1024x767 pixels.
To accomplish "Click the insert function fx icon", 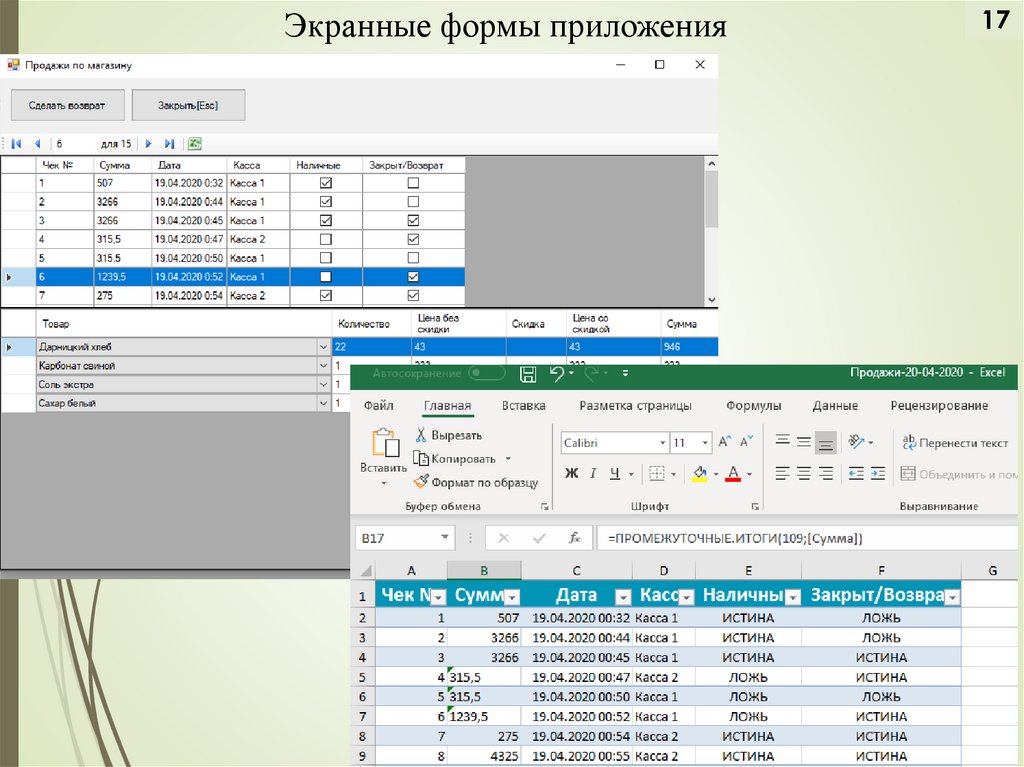I will click(x=574, y=538).
